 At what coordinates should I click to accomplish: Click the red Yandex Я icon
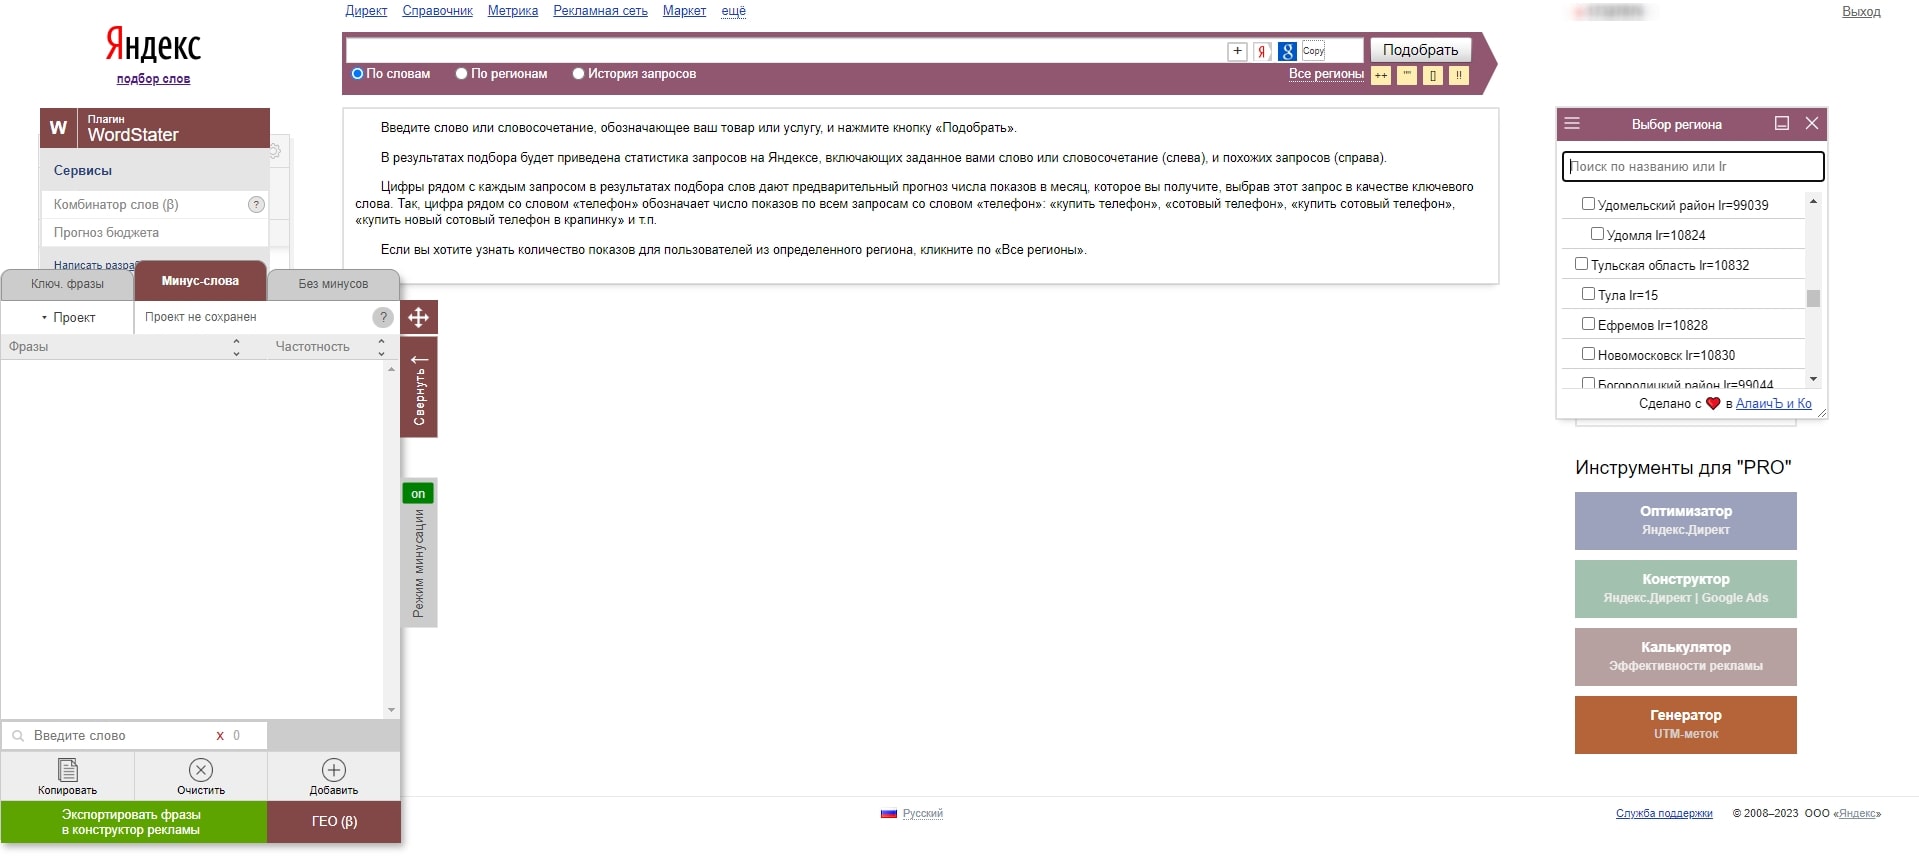click(x=1262, y=51)
